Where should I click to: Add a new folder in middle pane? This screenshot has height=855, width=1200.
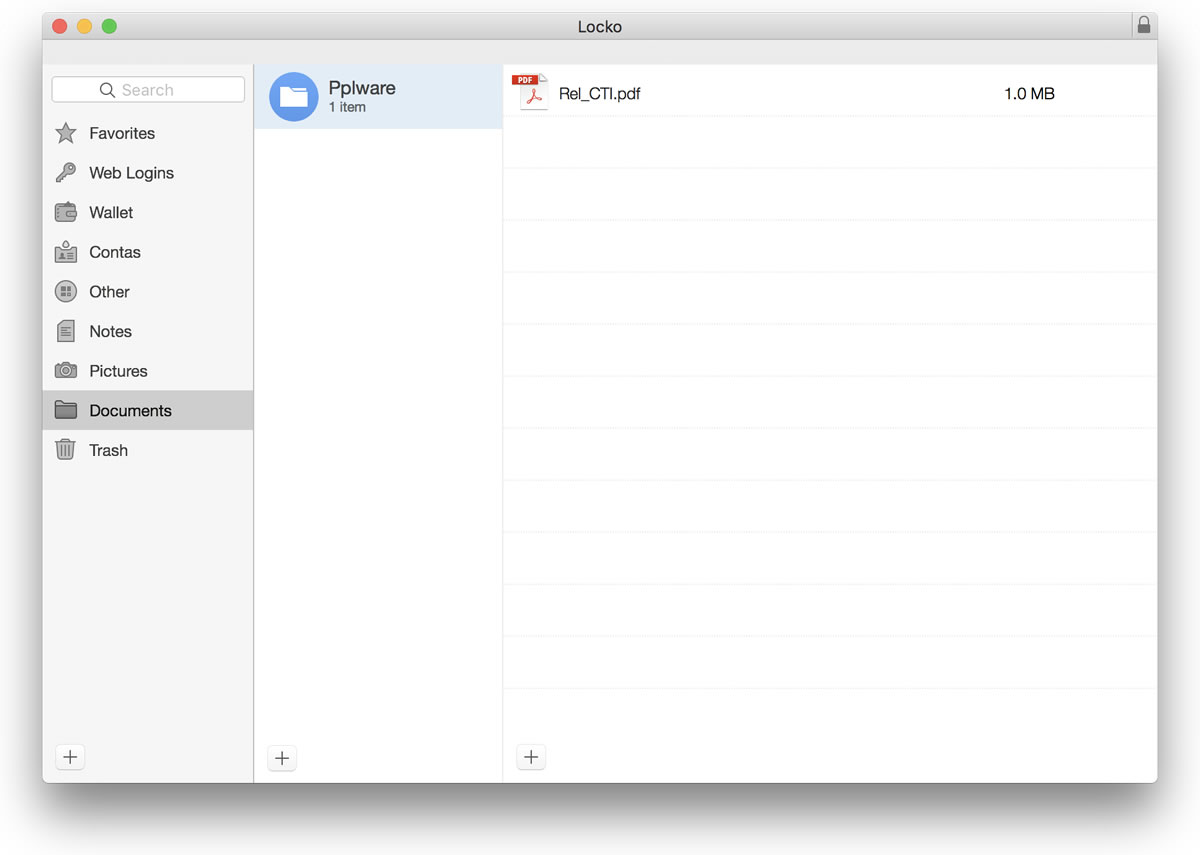(282, 758)
